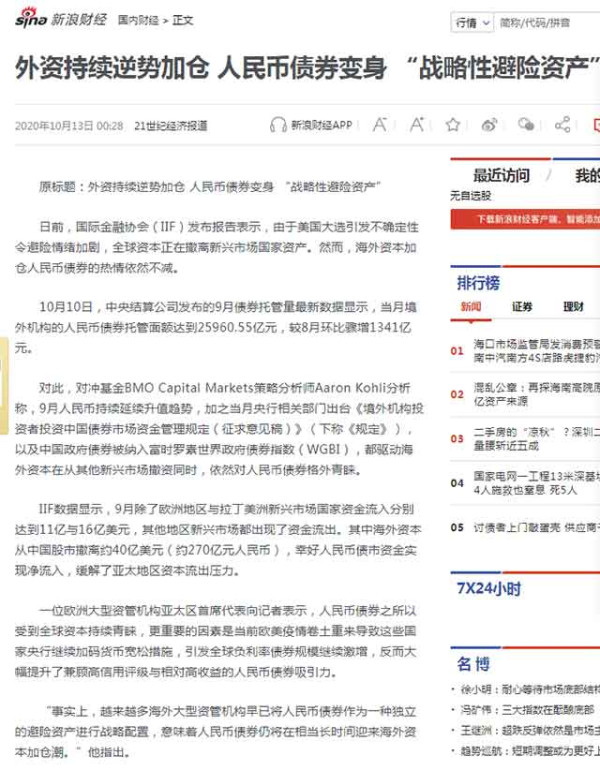
Task: Open blog post by 冯矿伟
Action: pos(527,710)
